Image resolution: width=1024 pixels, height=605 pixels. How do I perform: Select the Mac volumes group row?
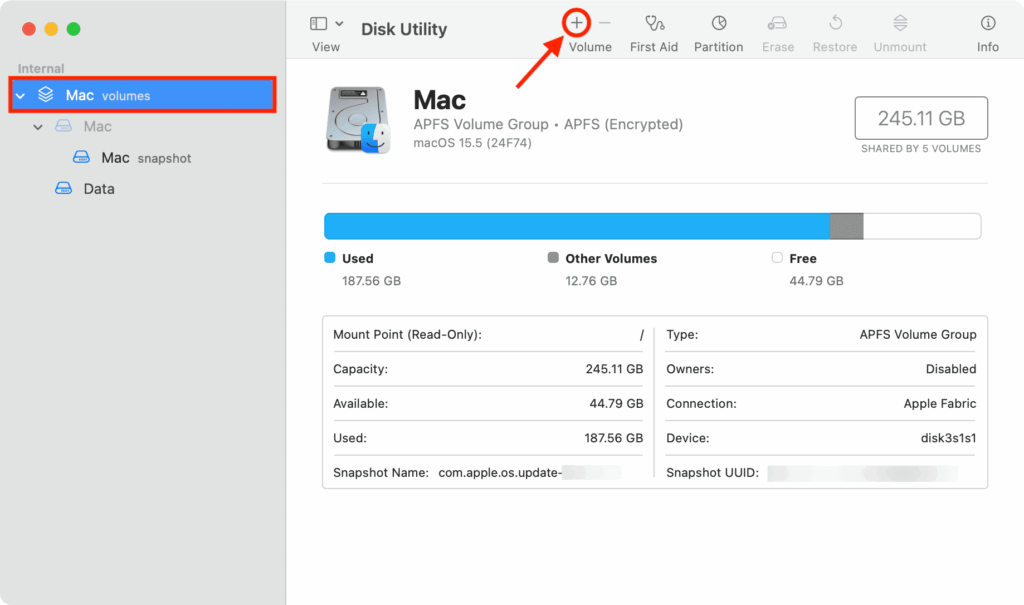click(142, 95)
